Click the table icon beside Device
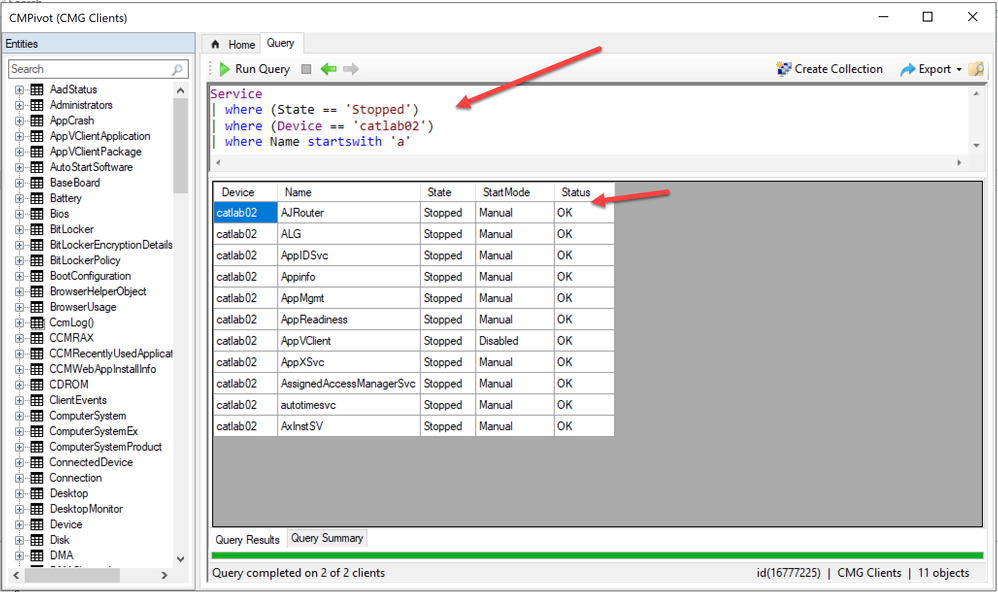This screenshot has height=592, width=998. (37, 524)
